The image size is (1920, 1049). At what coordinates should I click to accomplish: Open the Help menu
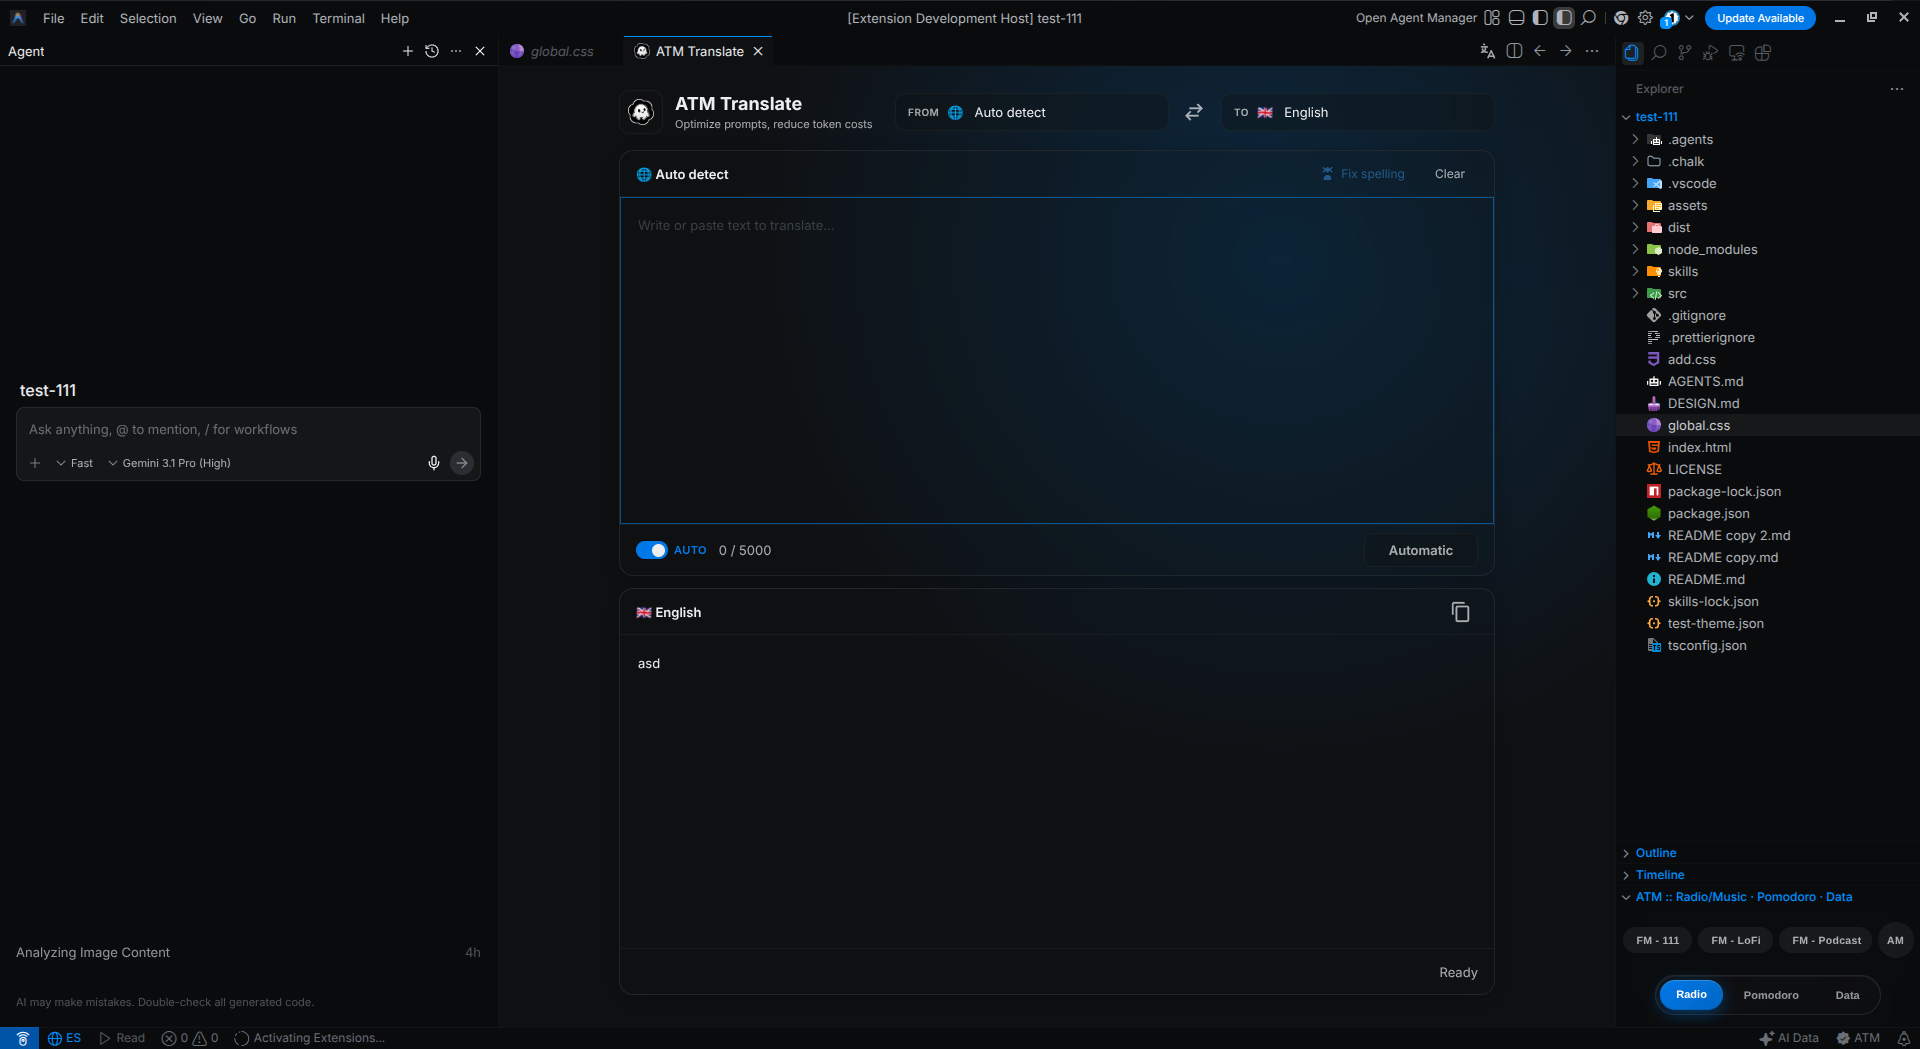point(395,18)
